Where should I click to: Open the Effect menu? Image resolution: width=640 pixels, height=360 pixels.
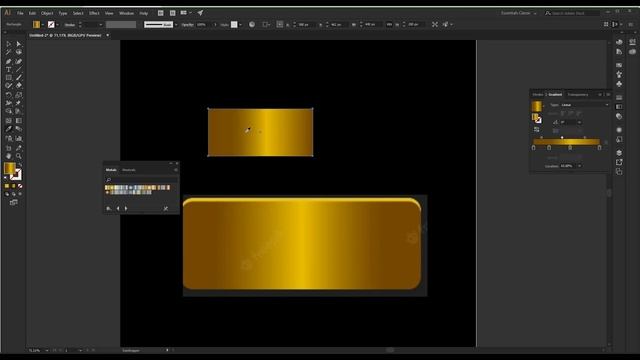click(94, 13)
